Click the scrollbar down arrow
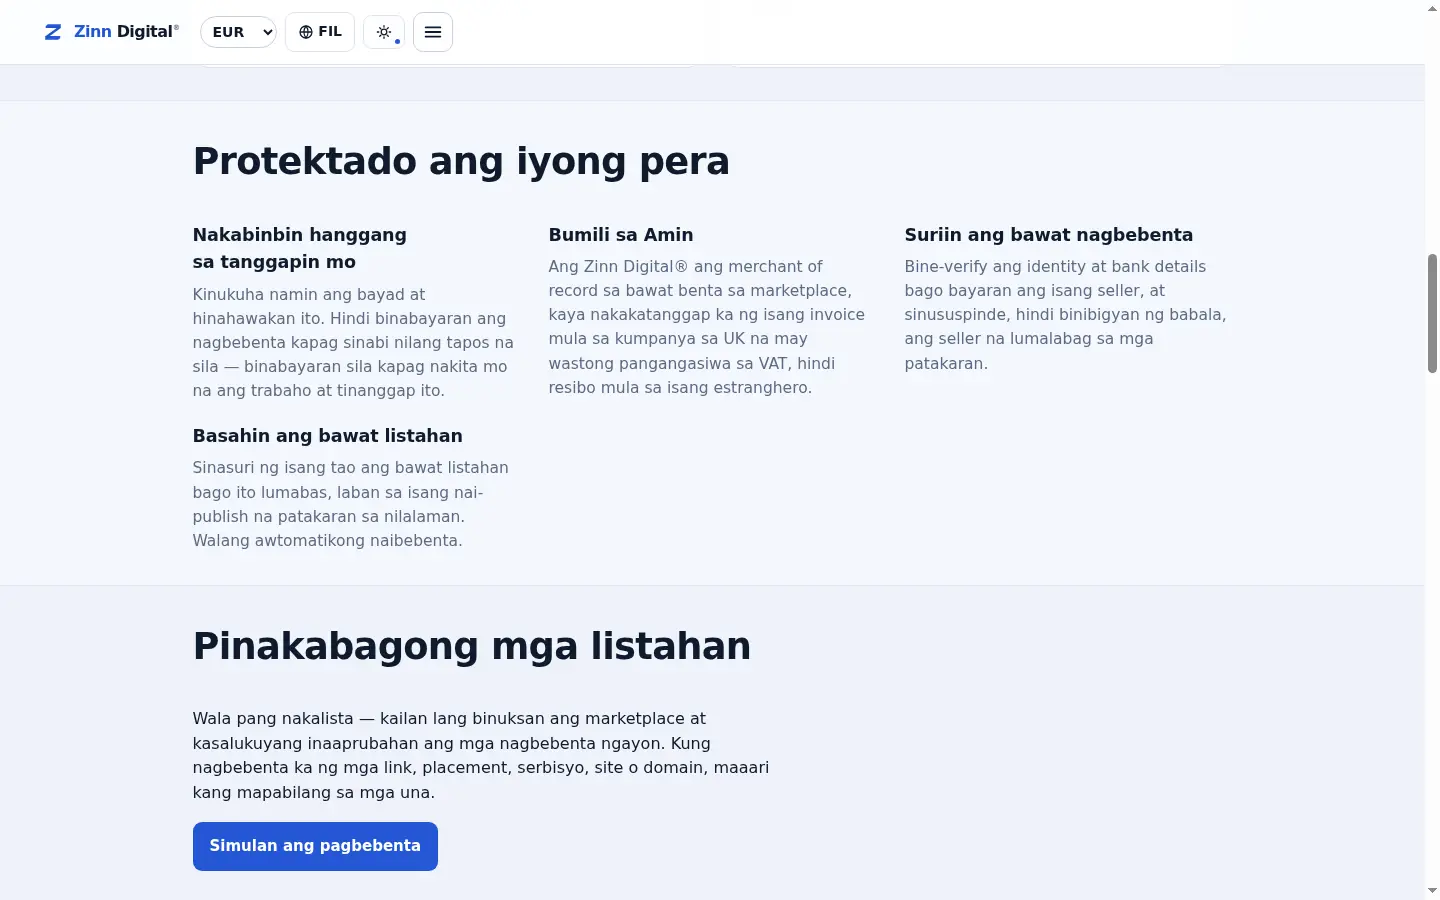 click(x=1432, y=891)
